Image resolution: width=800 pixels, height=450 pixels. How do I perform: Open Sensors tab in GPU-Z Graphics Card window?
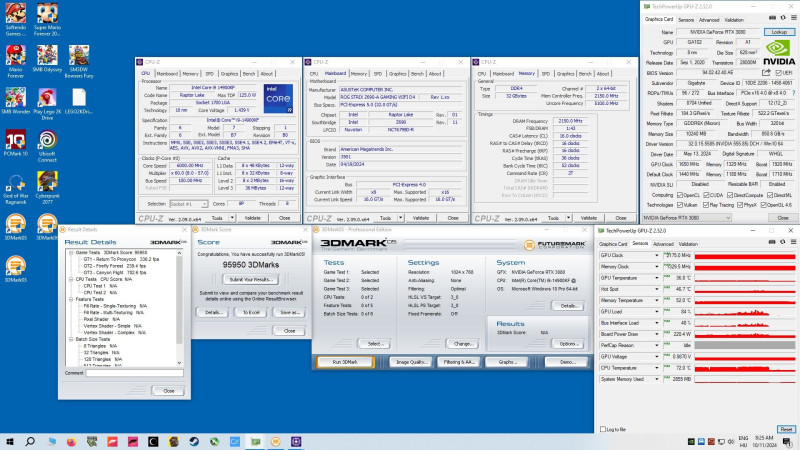(x=686, y=19)
